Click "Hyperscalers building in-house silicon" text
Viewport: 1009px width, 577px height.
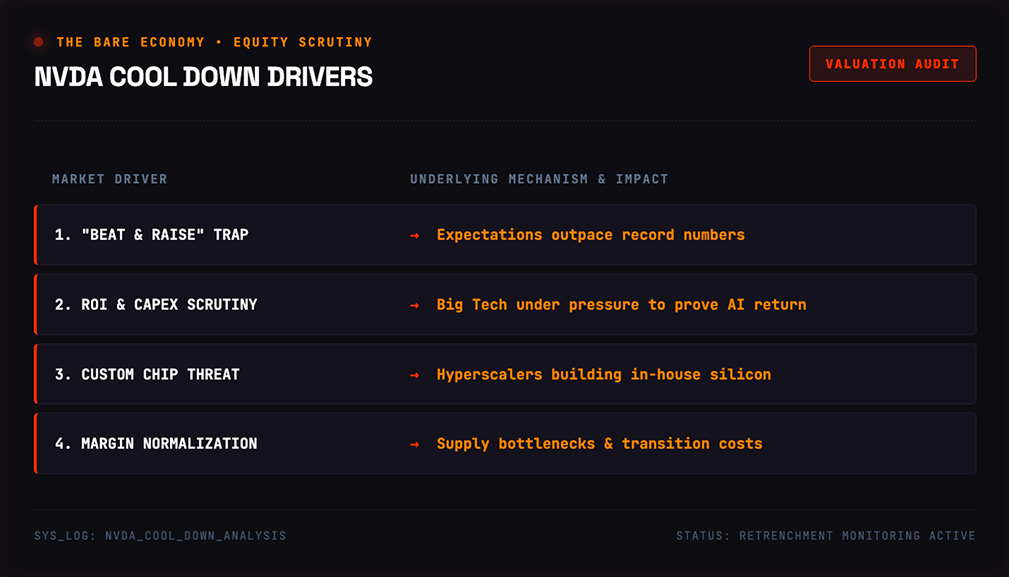click(x=604, y=374)
